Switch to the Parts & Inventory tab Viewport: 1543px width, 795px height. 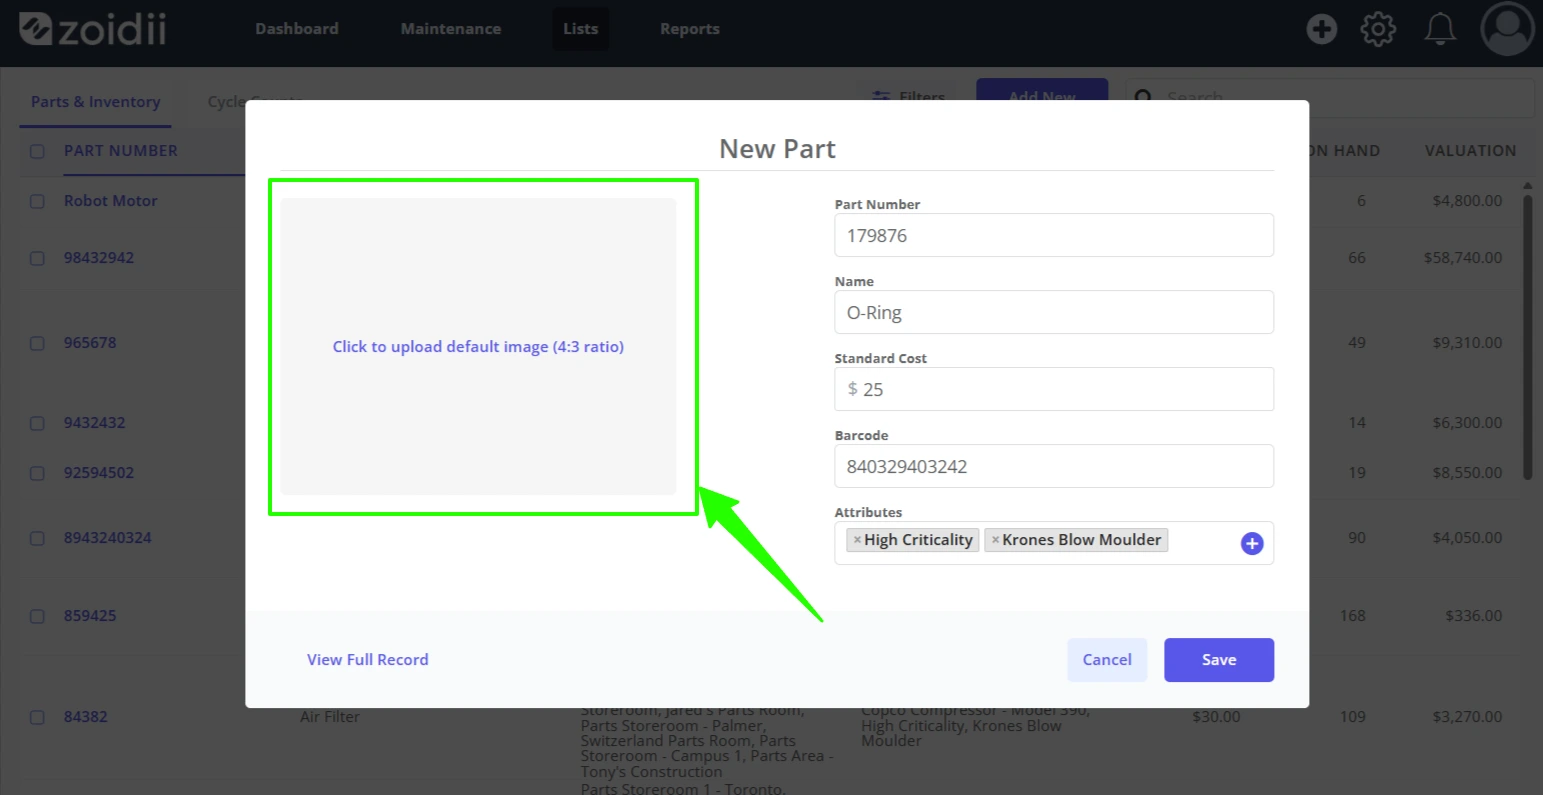95,102
